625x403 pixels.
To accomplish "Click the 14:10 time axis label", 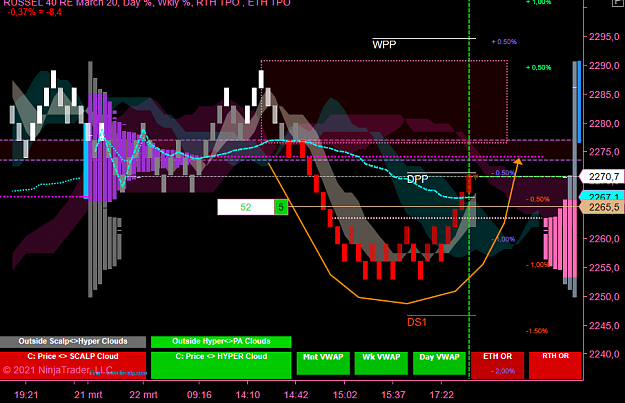I will pos(248,395).
